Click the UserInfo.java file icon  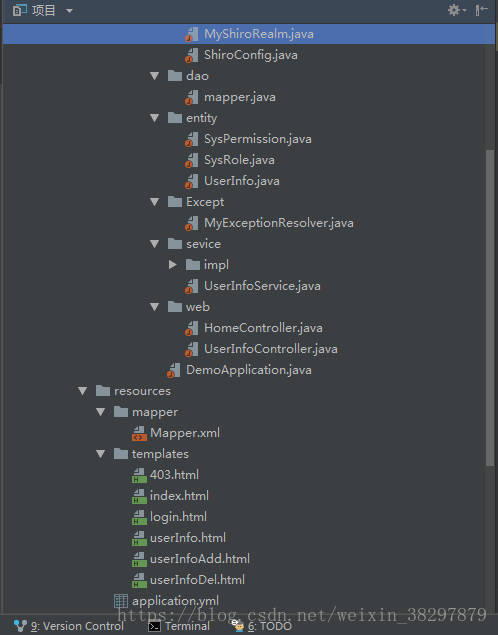[x=192, y=181]
